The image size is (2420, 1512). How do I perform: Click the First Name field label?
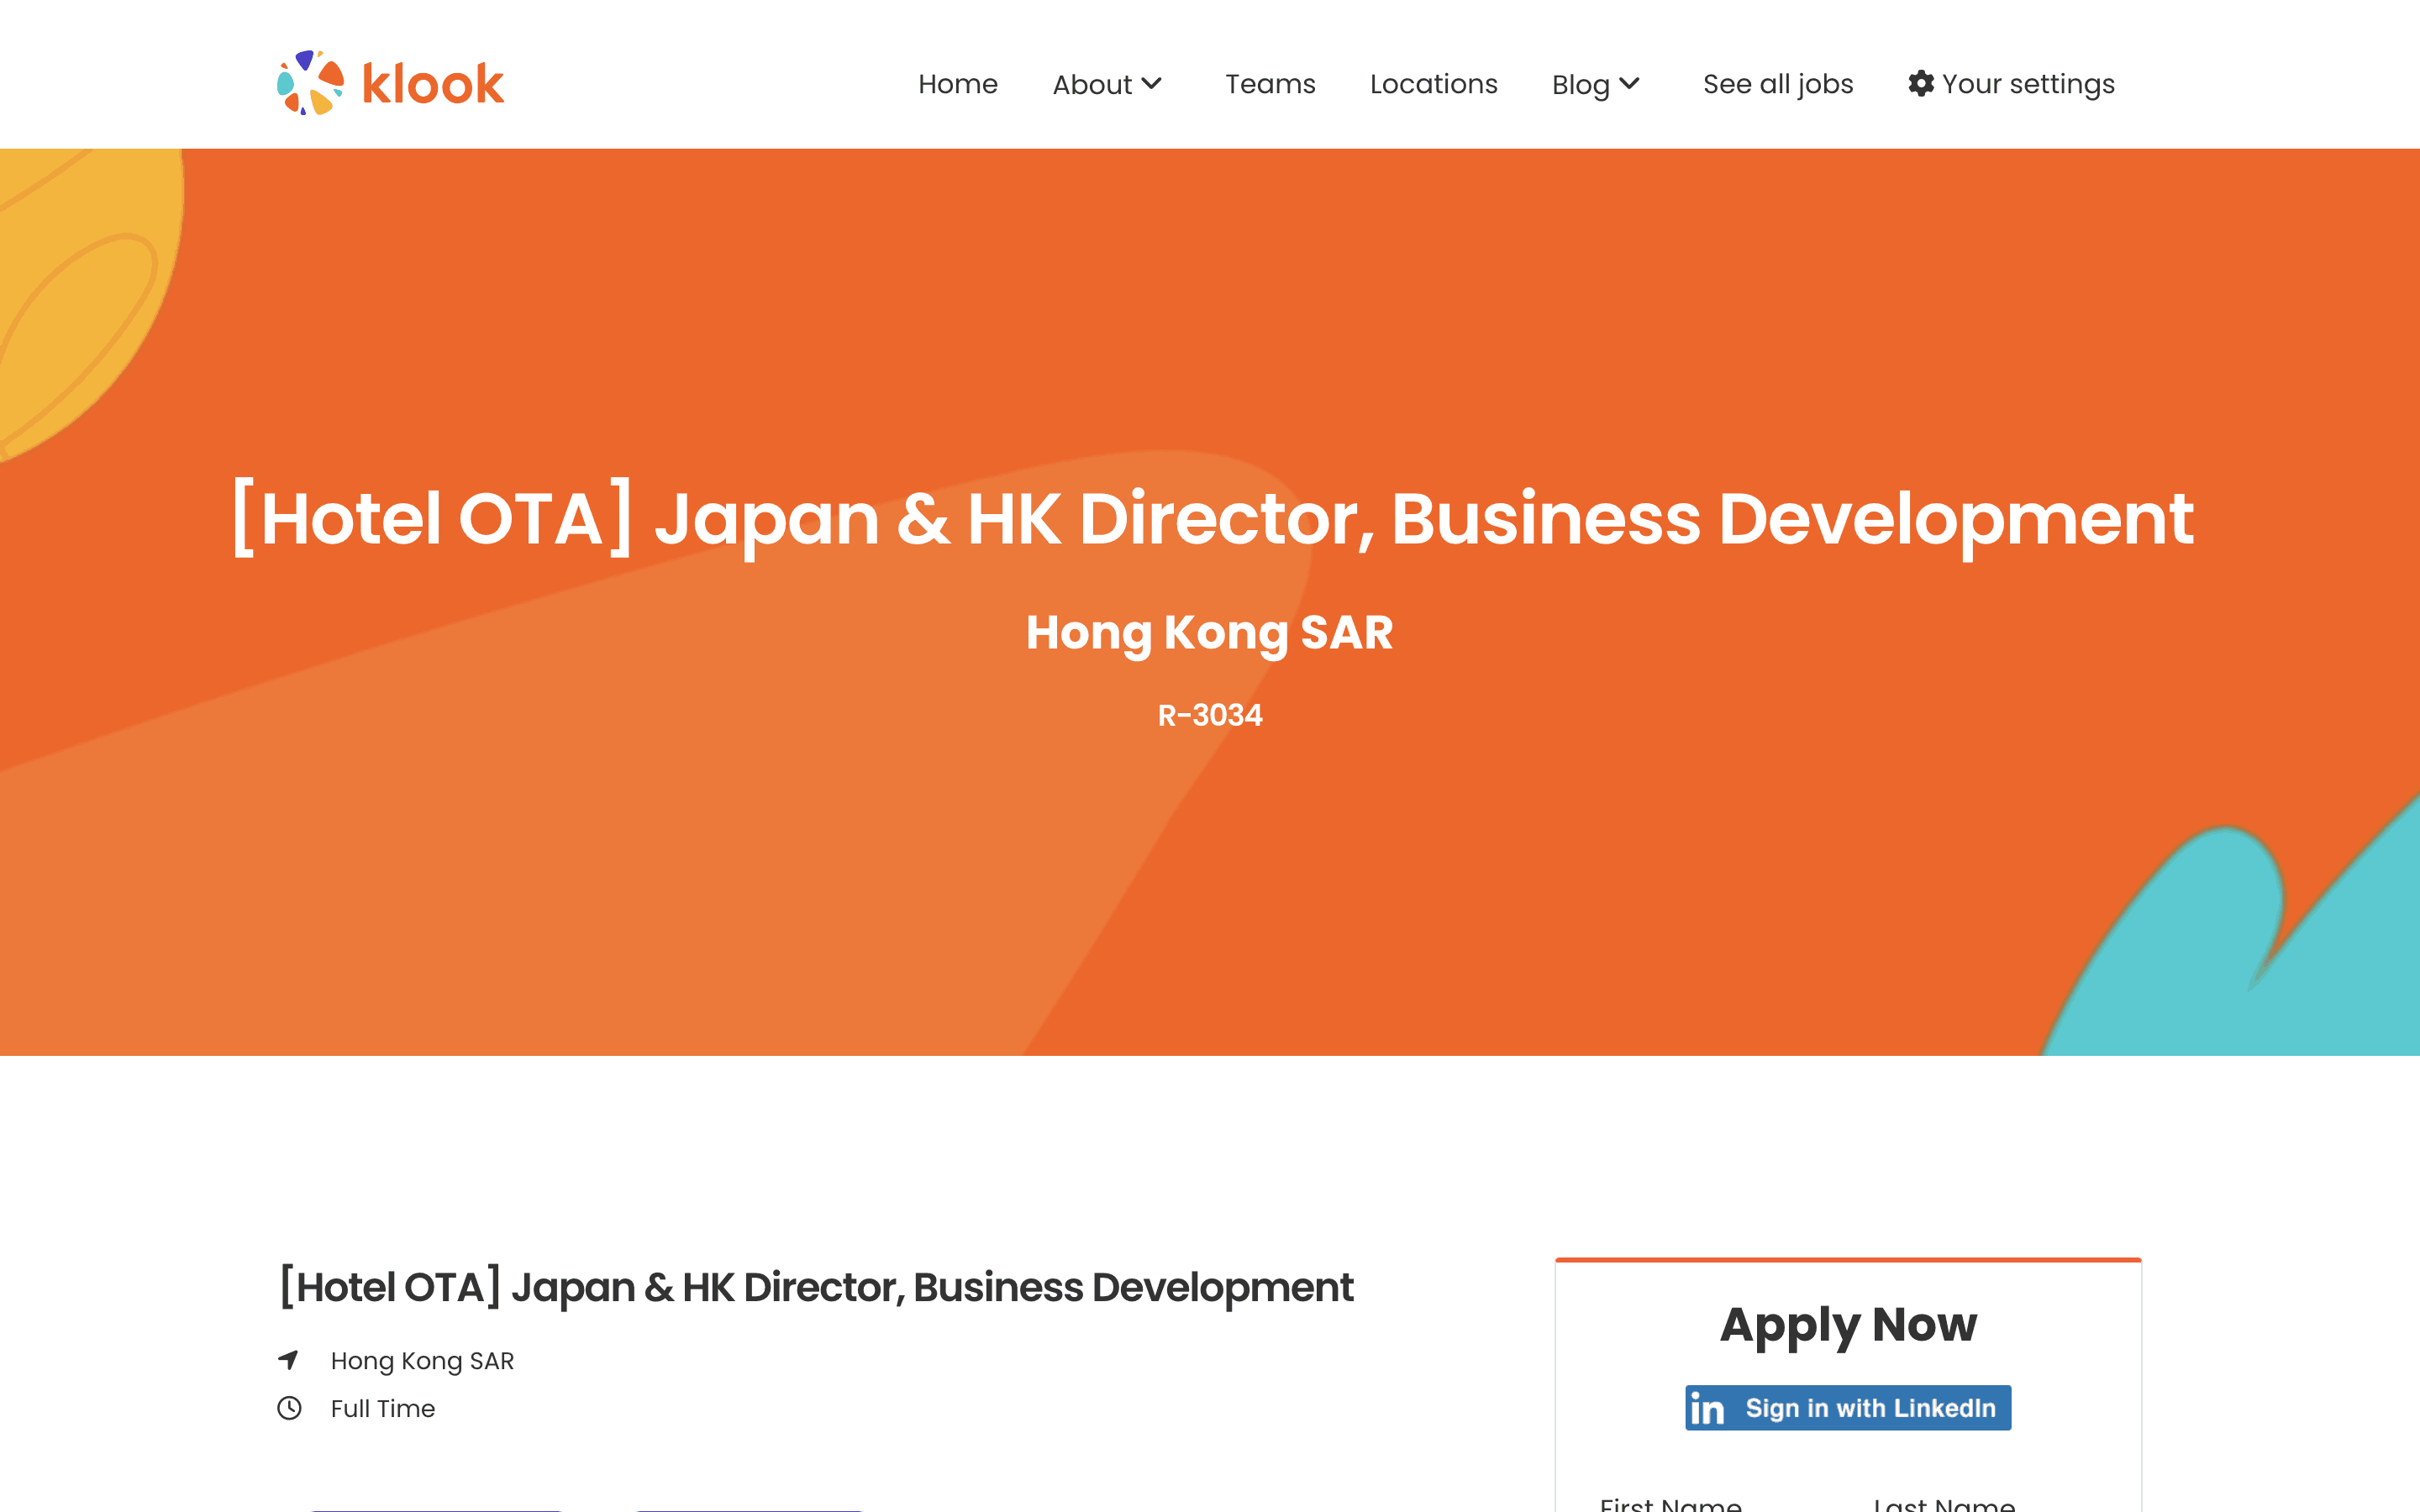point(1670,1503)
